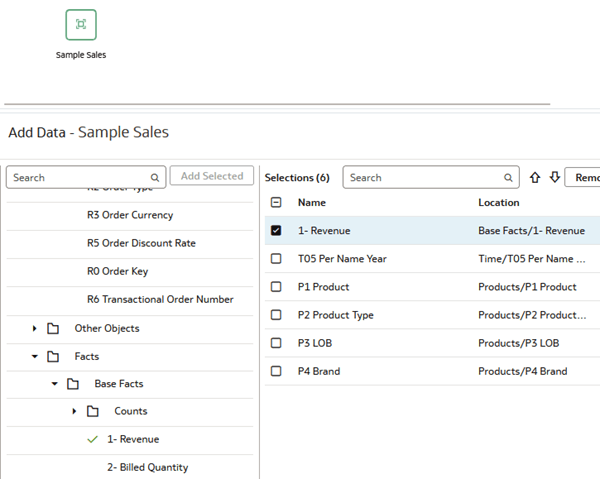Collapse the Facts tree node
Viewport: 600px width, 479px height.
coord(34,356)
